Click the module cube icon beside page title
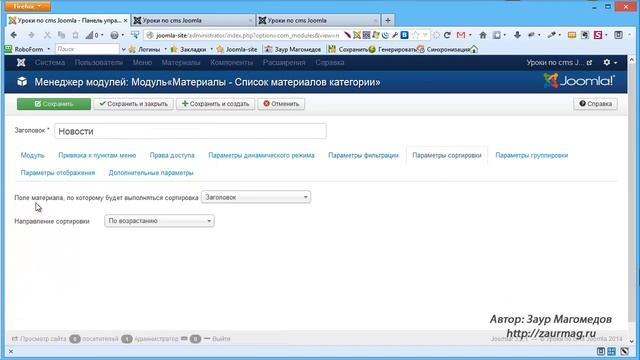640x360 pixels. pyautogui.click(x=22, y=82)
